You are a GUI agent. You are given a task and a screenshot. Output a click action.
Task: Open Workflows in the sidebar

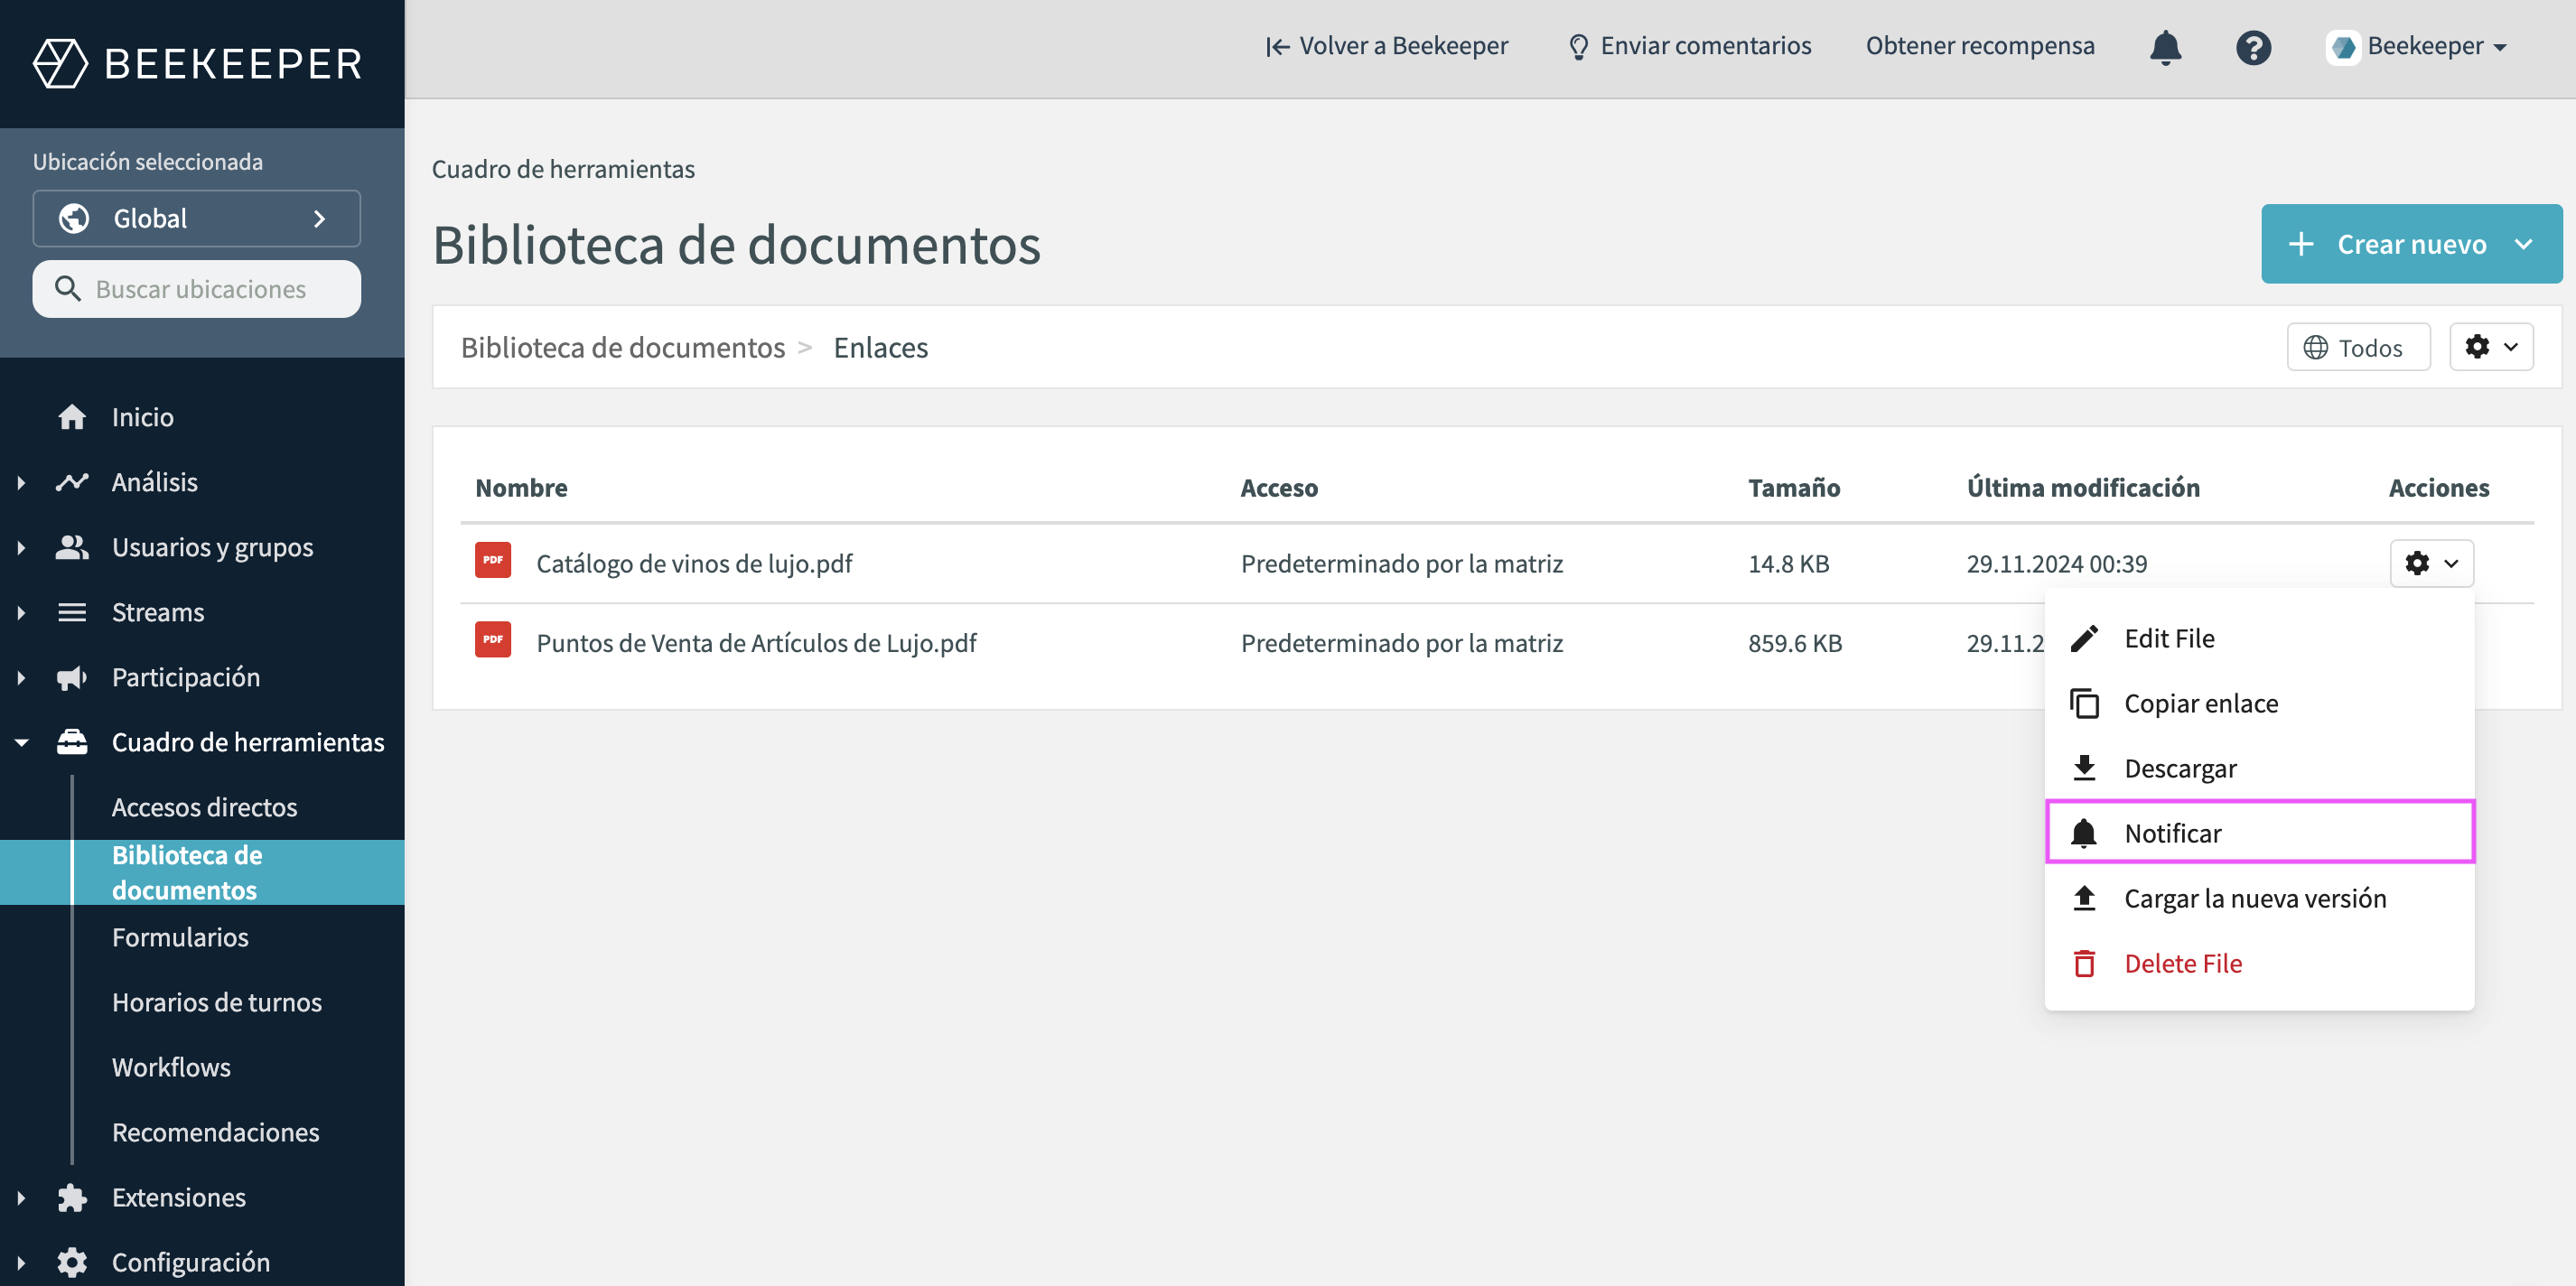pyautogui.click(x=171, y=1067)
